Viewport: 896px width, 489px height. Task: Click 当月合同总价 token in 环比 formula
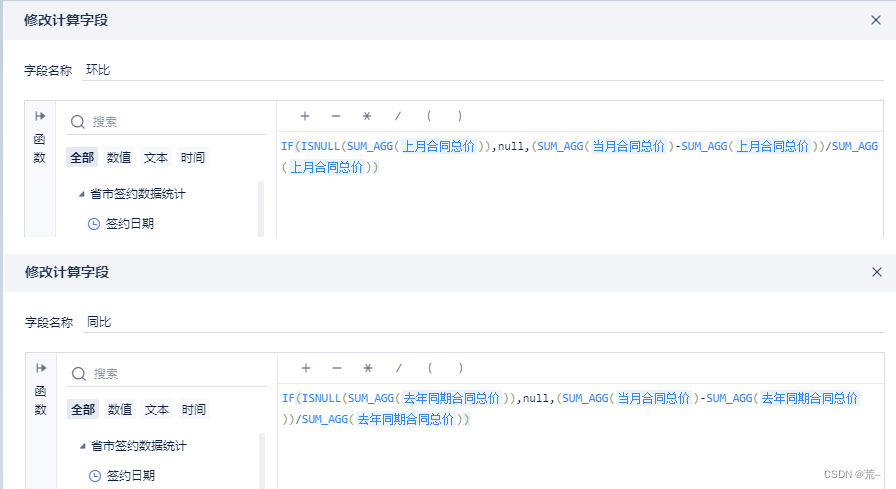click(629, 146)
